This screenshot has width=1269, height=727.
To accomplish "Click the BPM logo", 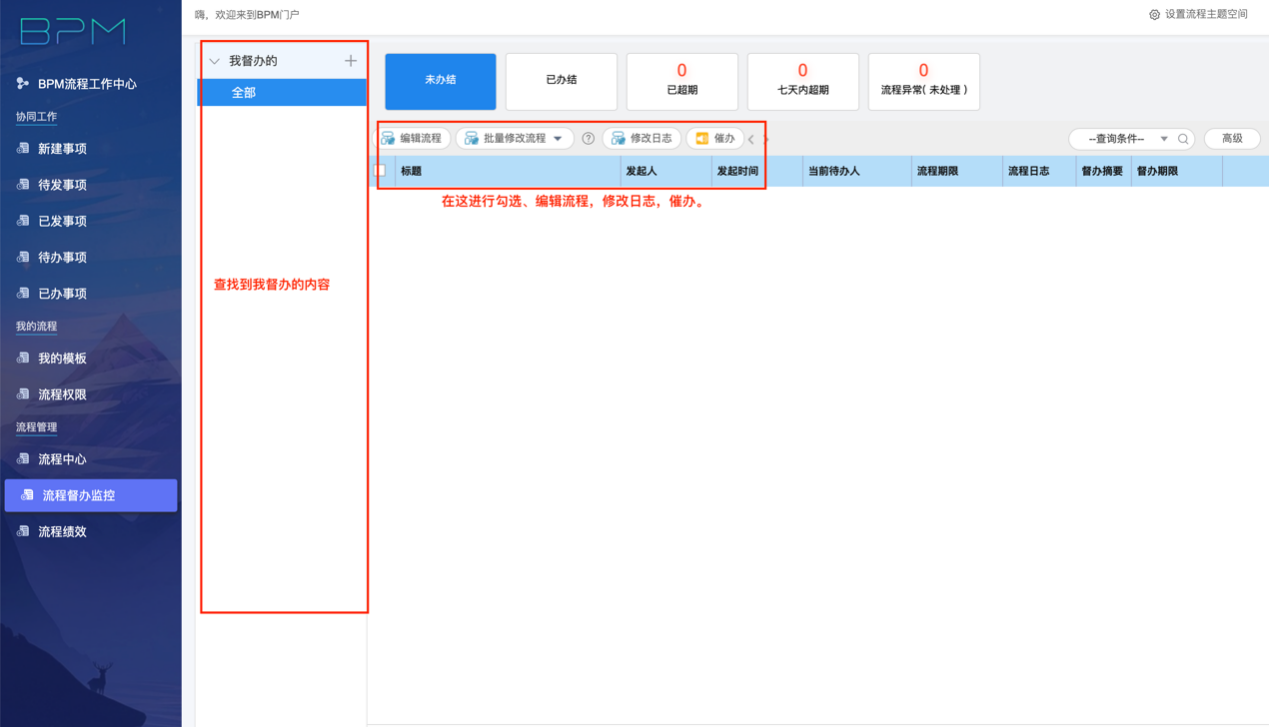I will [73, 32].
